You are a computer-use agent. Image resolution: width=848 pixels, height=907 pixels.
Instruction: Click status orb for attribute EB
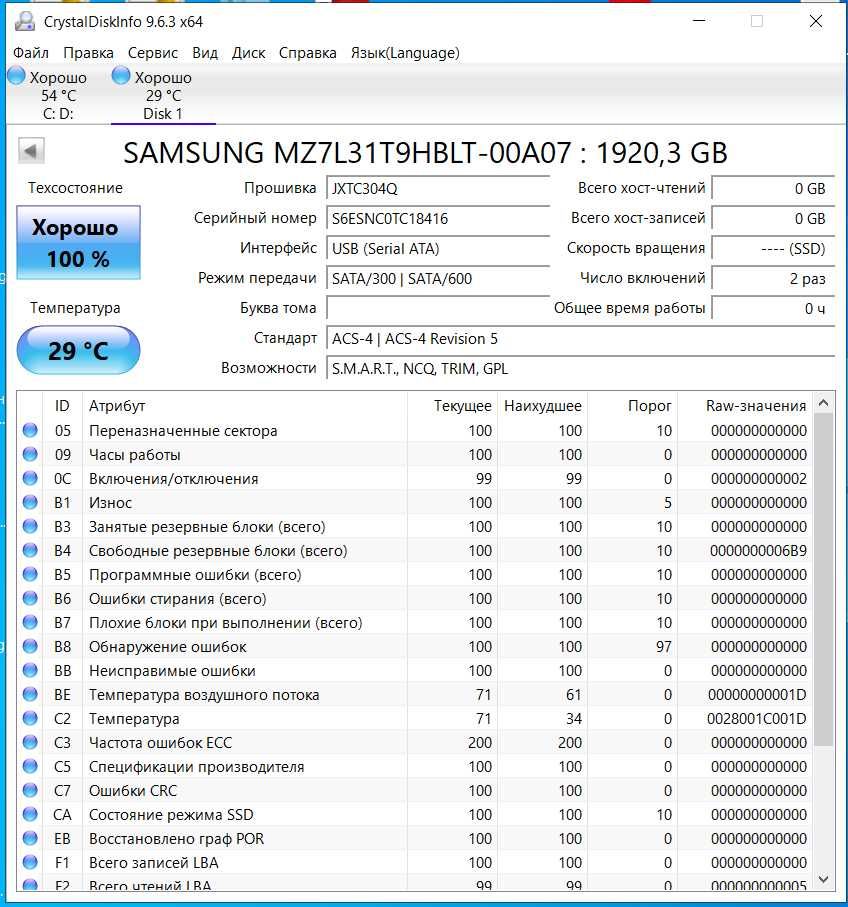[x=30, y=839]
